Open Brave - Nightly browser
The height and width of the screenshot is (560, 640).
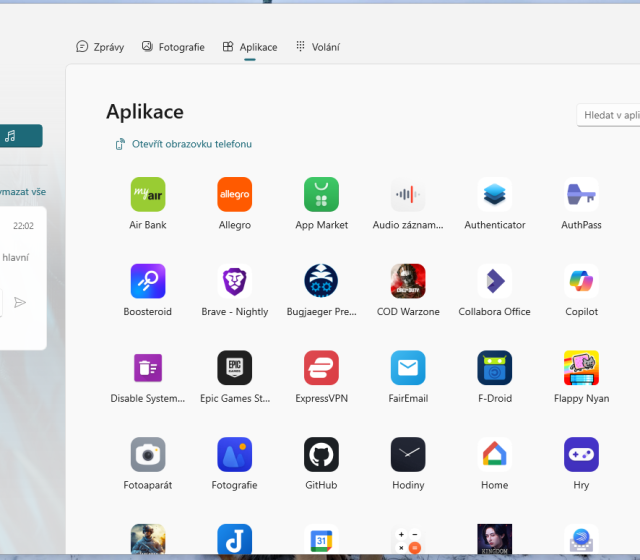tap(235, 281)
